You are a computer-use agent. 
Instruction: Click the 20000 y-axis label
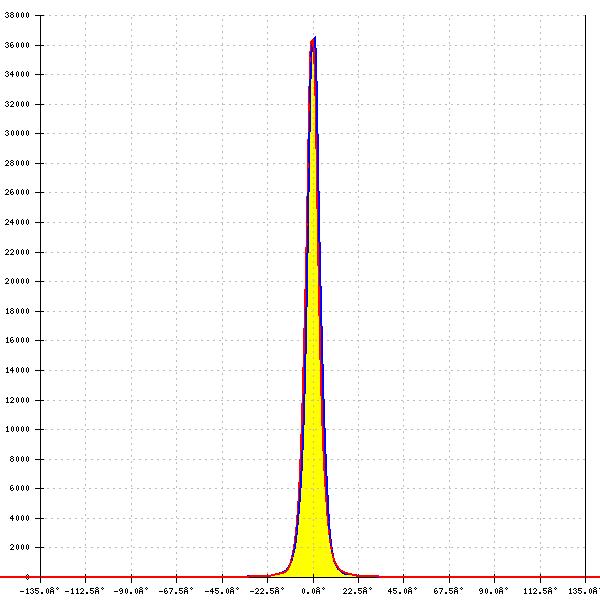[x=17, y=281]
